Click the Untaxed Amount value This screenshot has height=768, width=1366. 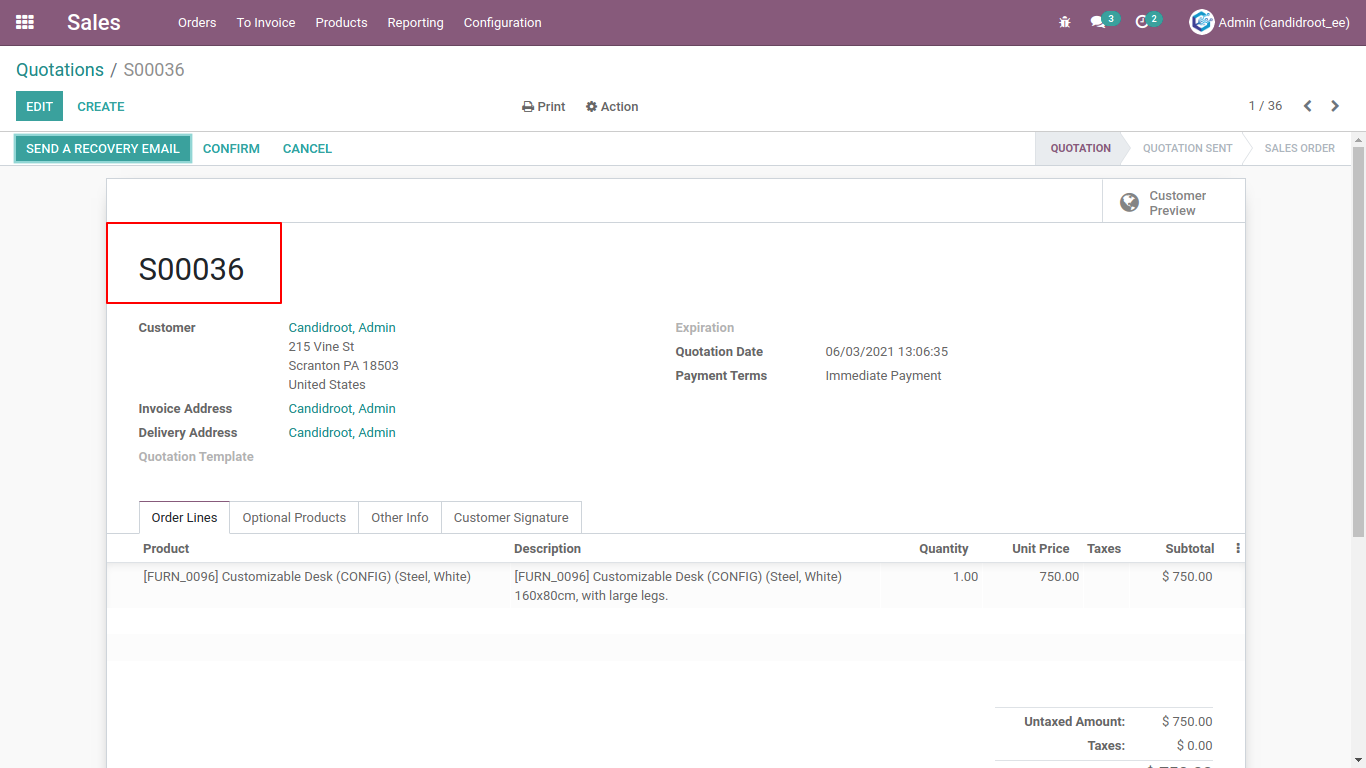[1187, 722]
